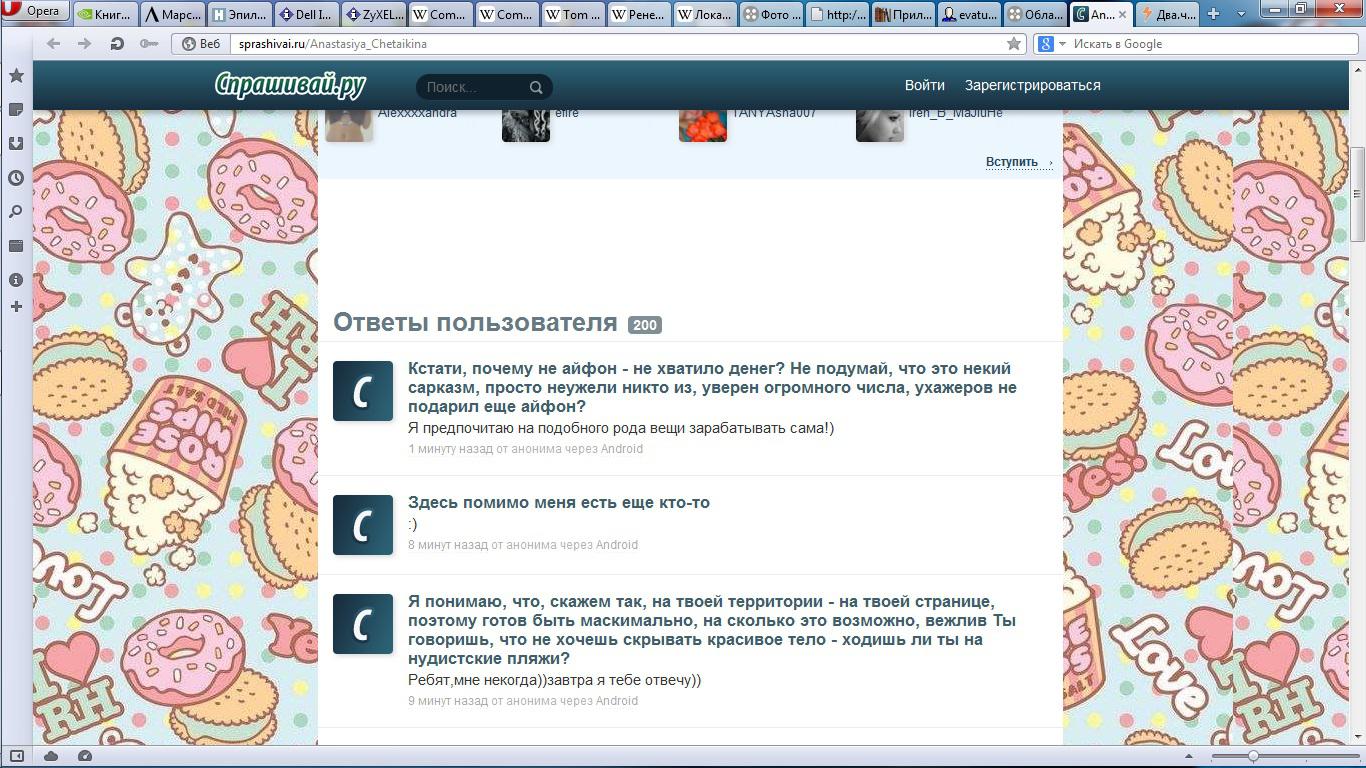The height and width of the screenshot is (768, 1366).
Task: Toggle the sidebar panel from status bar
Action: 17,756
